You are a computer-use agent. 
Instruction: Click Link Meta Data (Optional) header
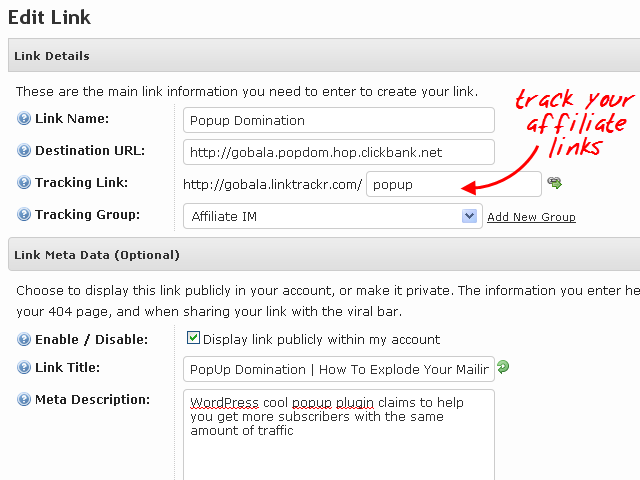point(324,254)
